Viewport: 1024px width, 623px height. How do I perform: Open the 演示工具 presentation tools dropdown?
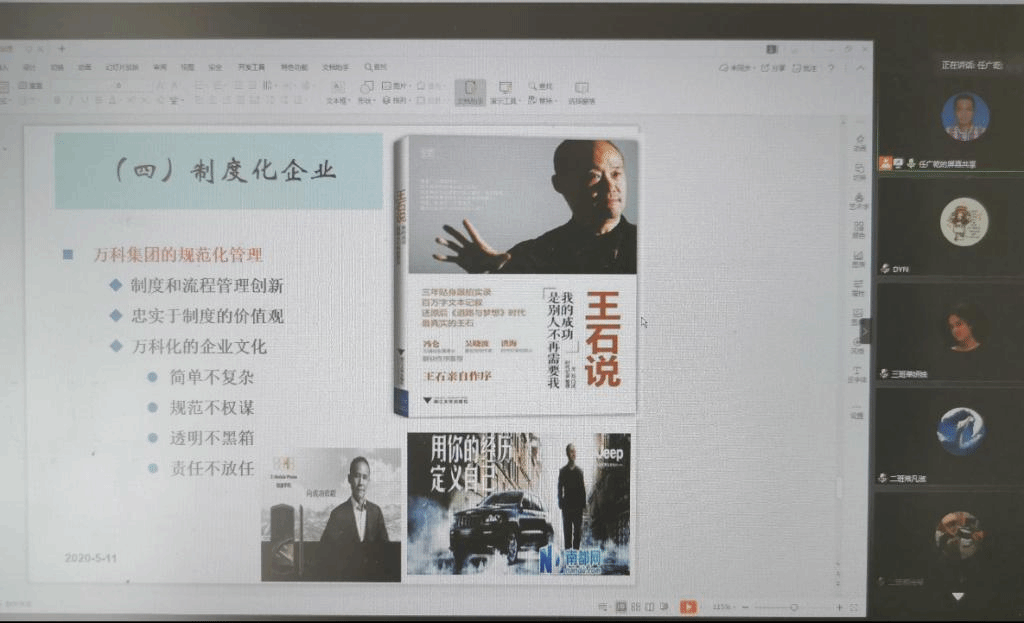504,93
